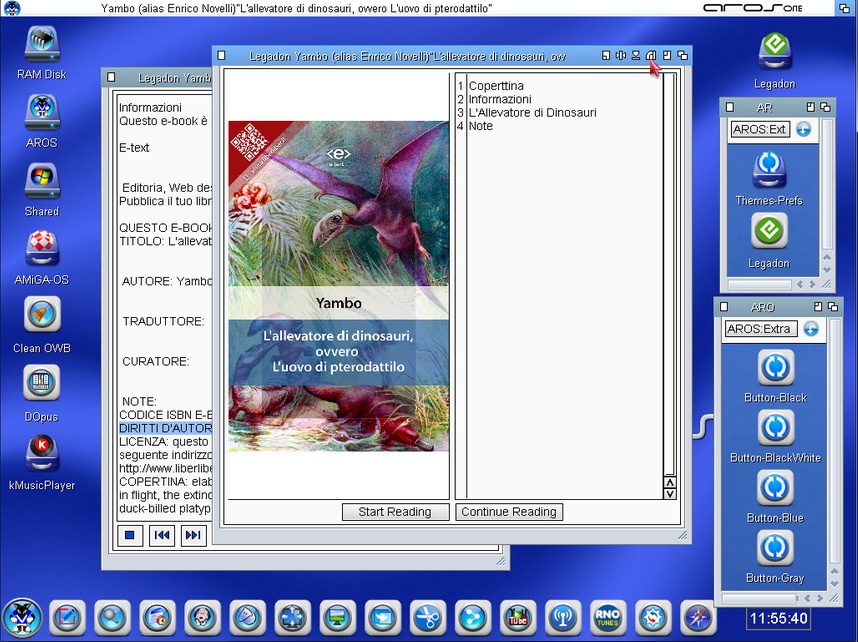The width and height of the screenshot is (858, 642).
Task: Open the AMiGA-OS desktop icon
Action: click(x=42, y=250)
